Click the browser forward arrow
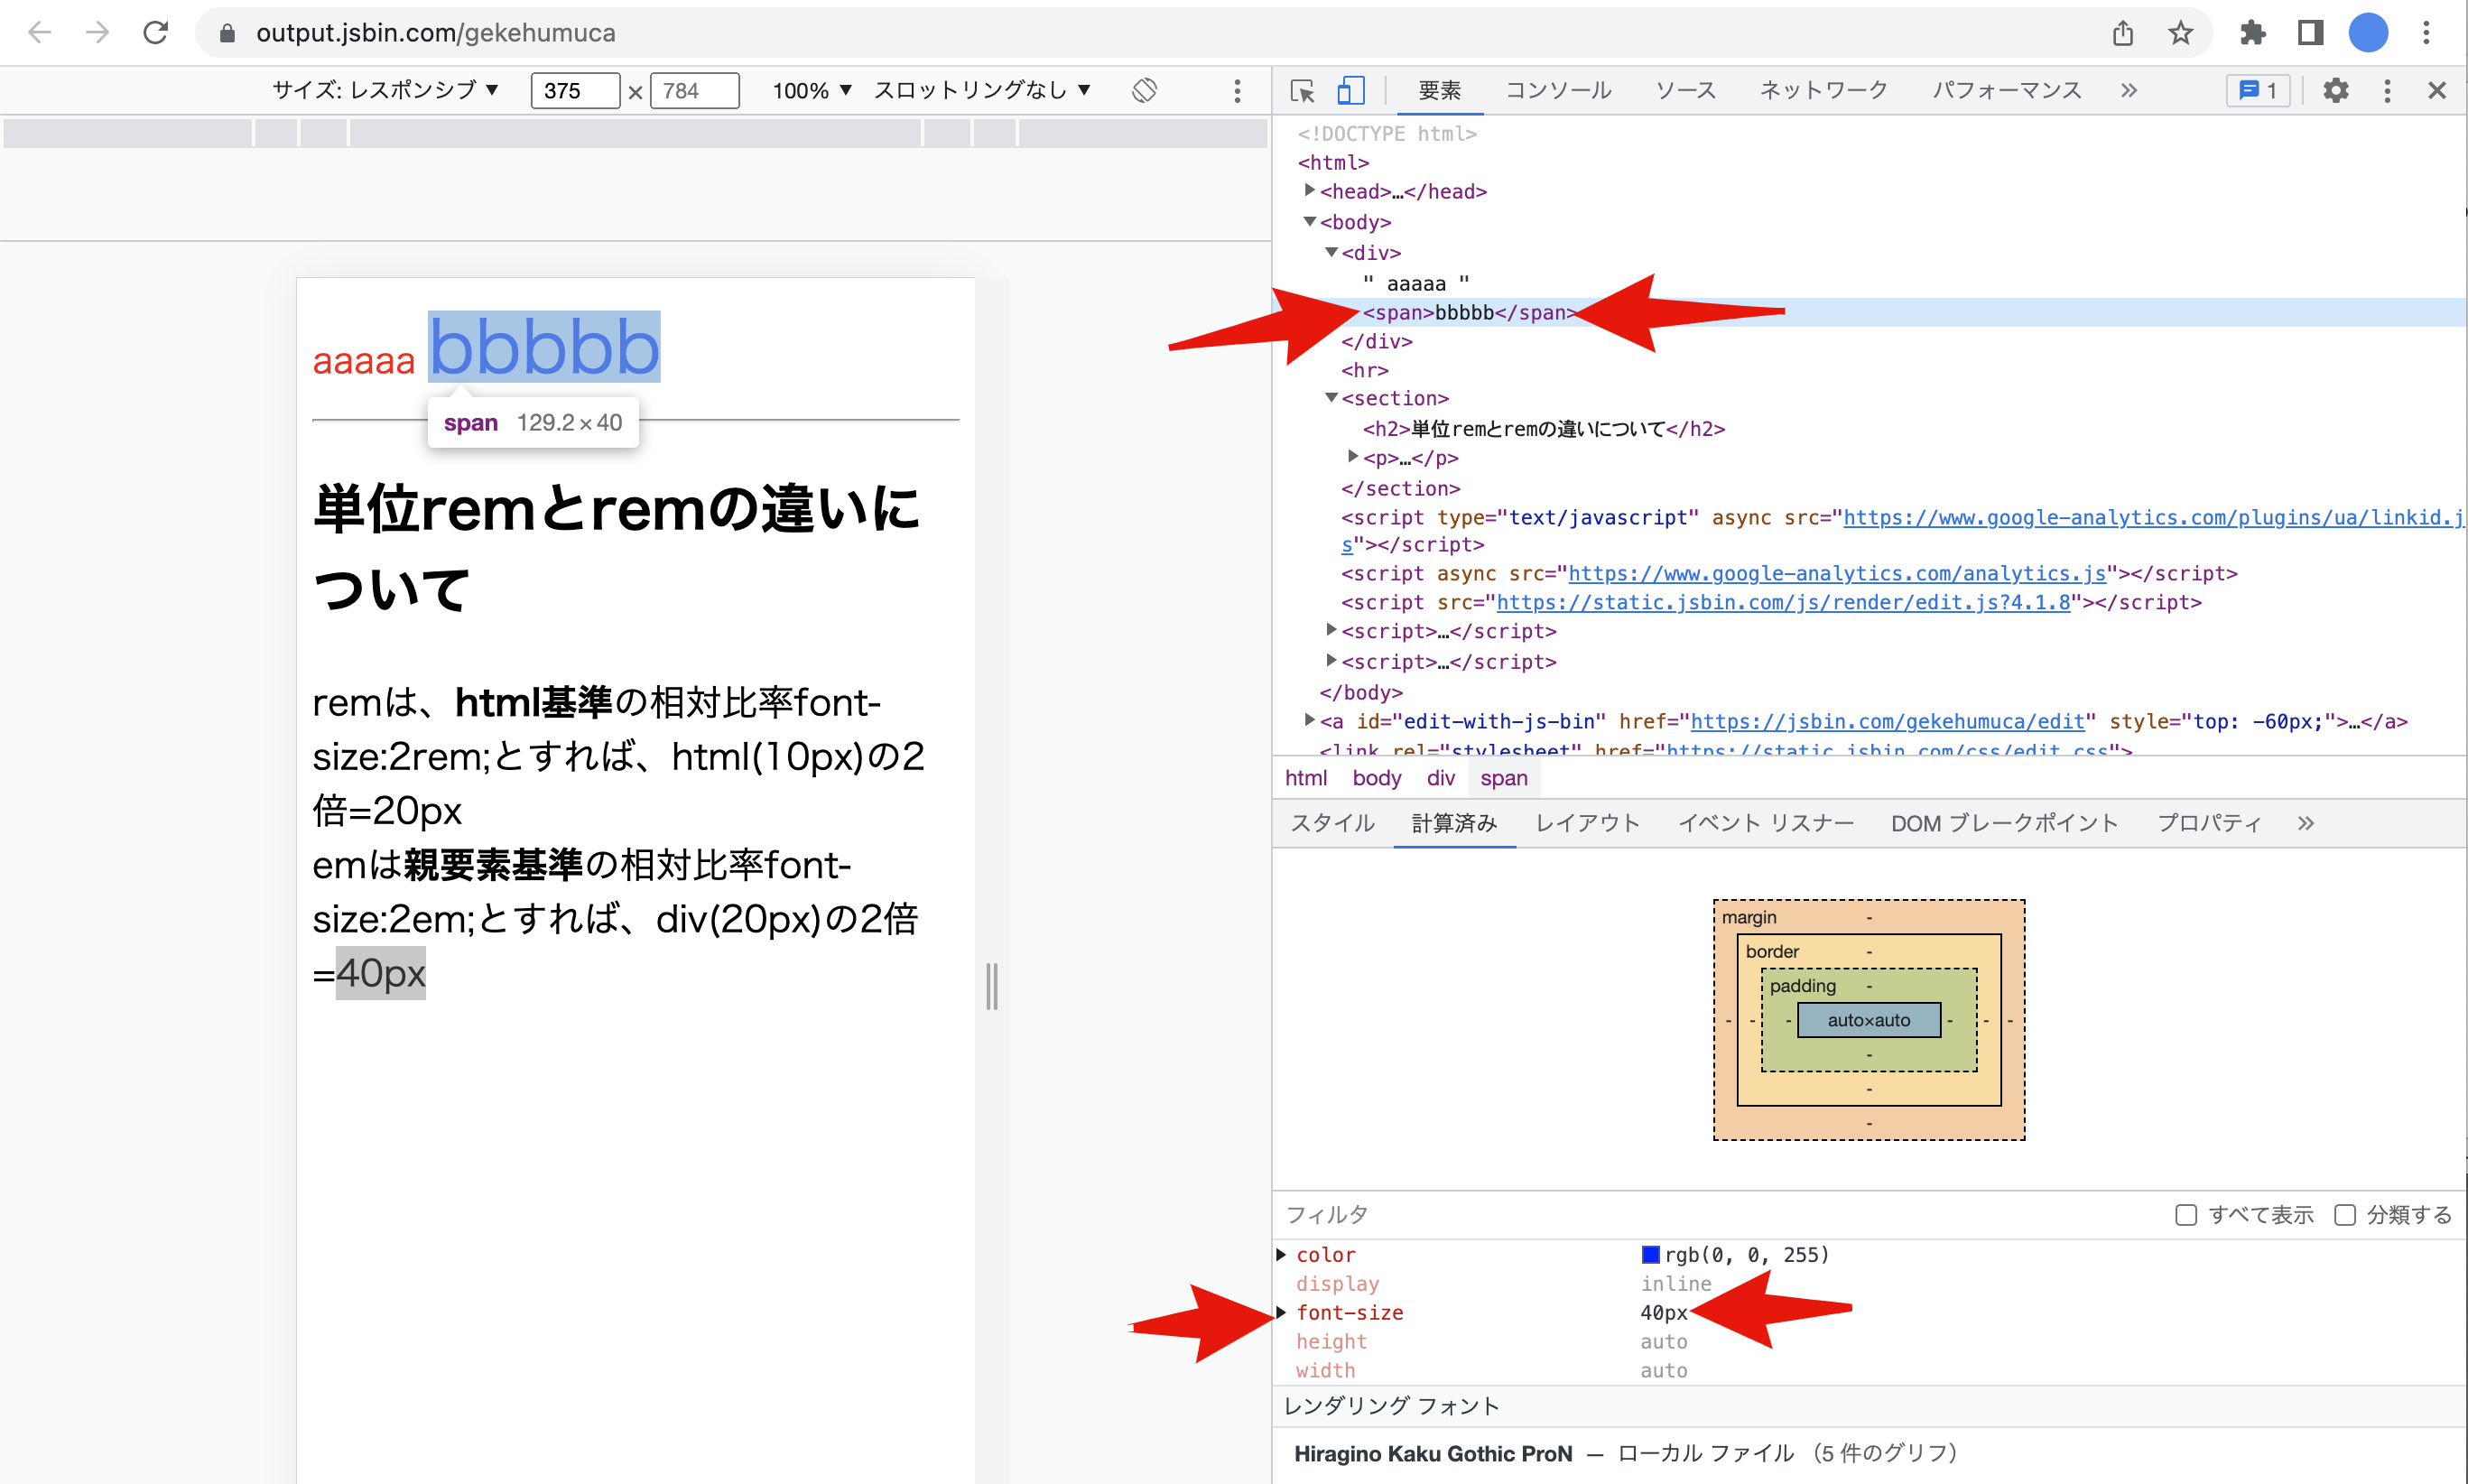This screenshot has height=1484, width=2468. [97, 32]
